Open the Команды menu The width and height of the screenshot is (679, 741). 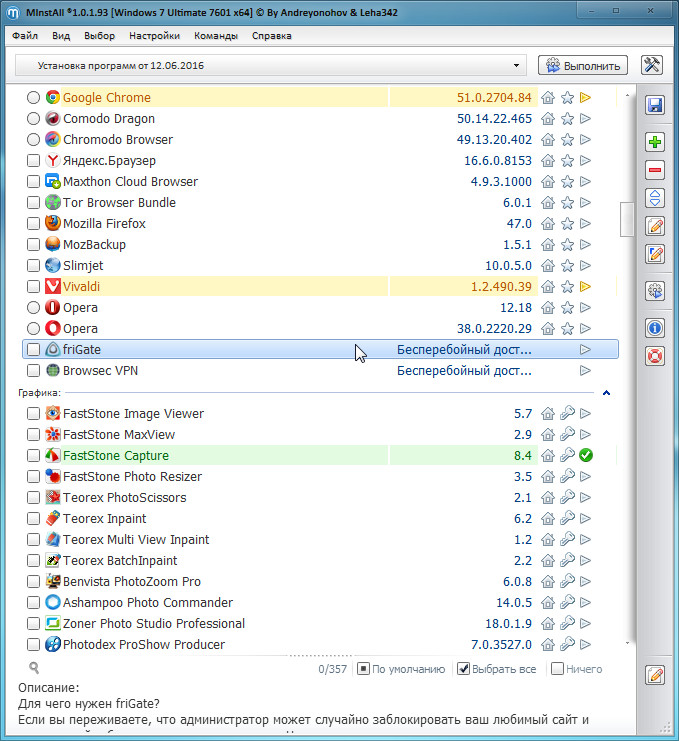coord(216,36)
